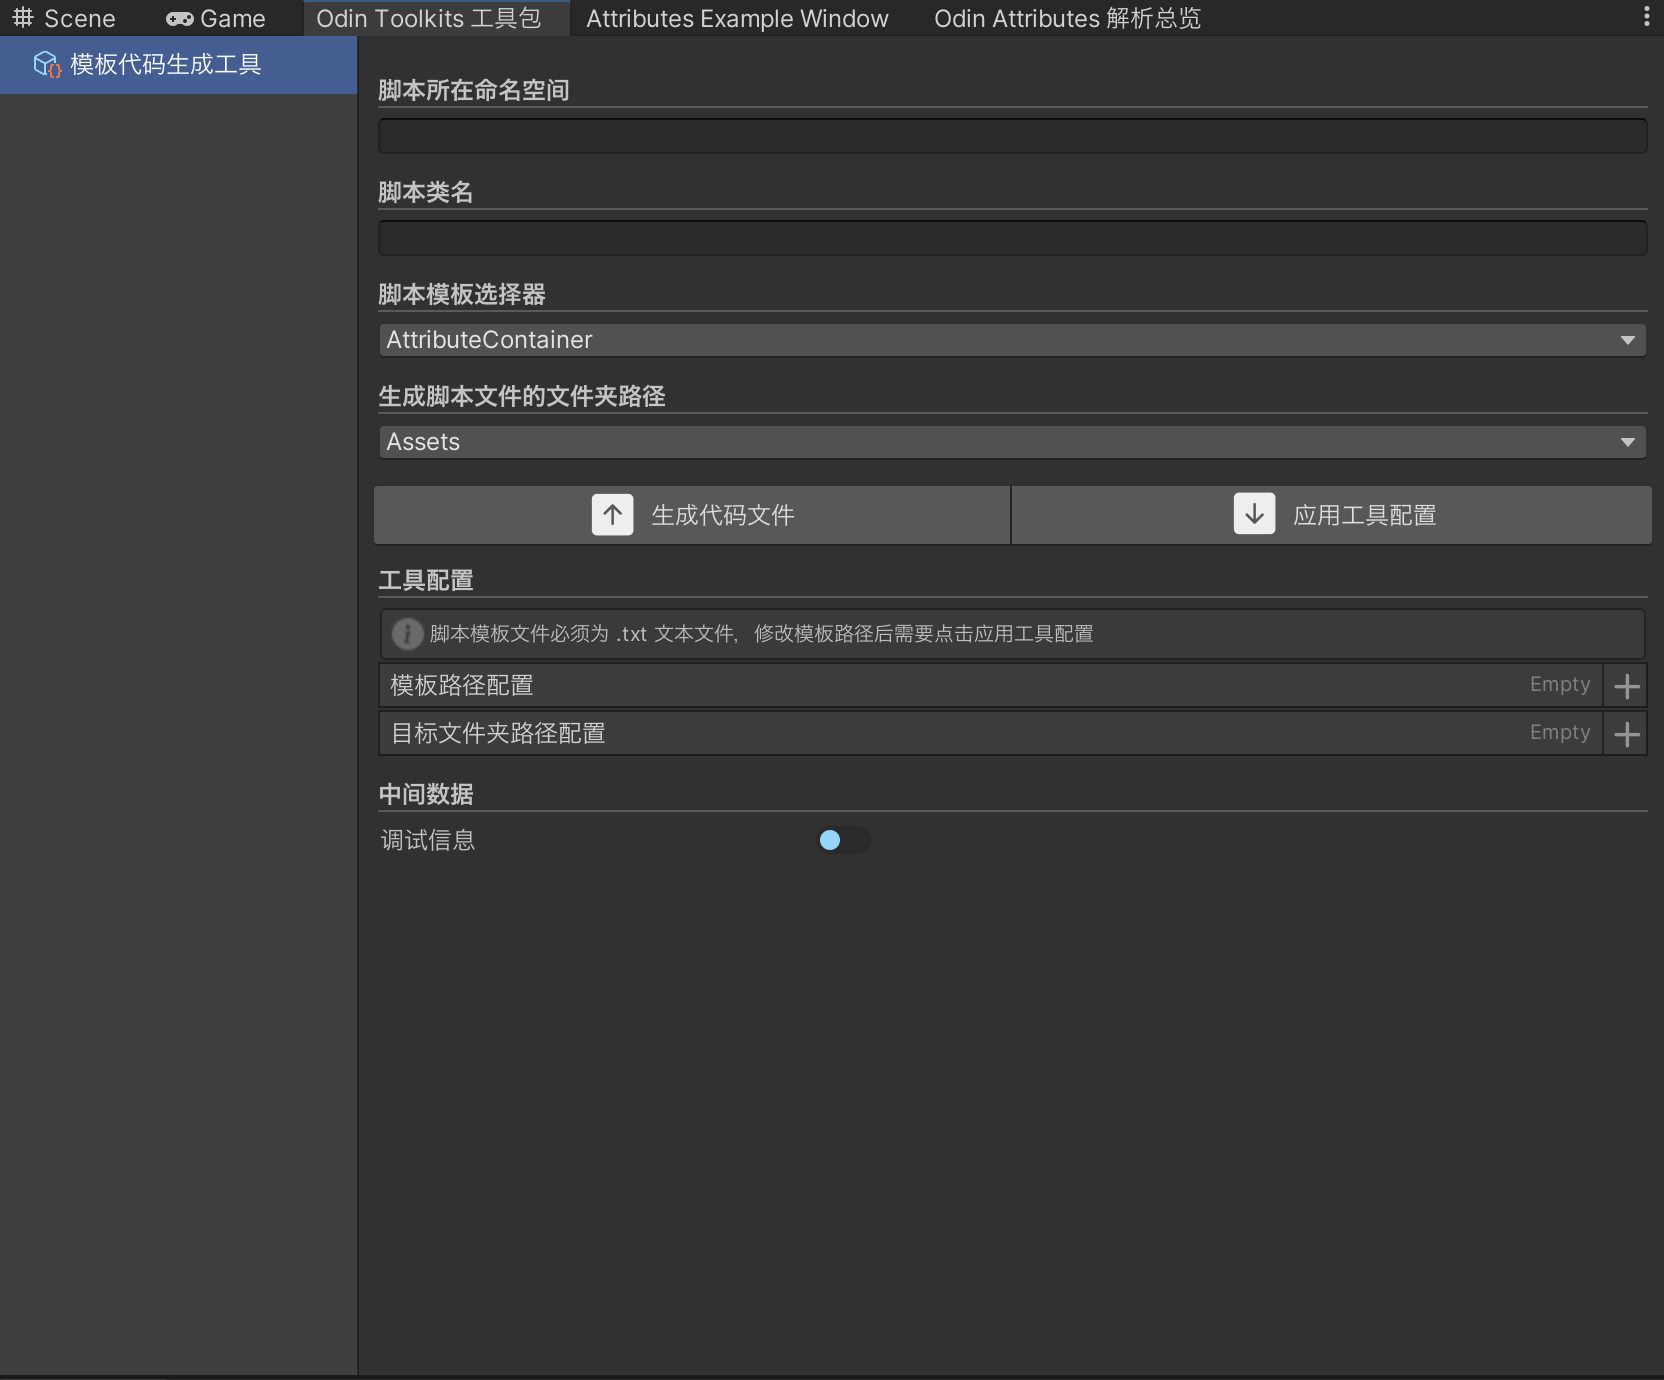Image resolution: width=1664 pixels, height=1380 pixels.
Task: Click Empty label in 目标文件夹路径配置 row
Action: pos(1560,733)
